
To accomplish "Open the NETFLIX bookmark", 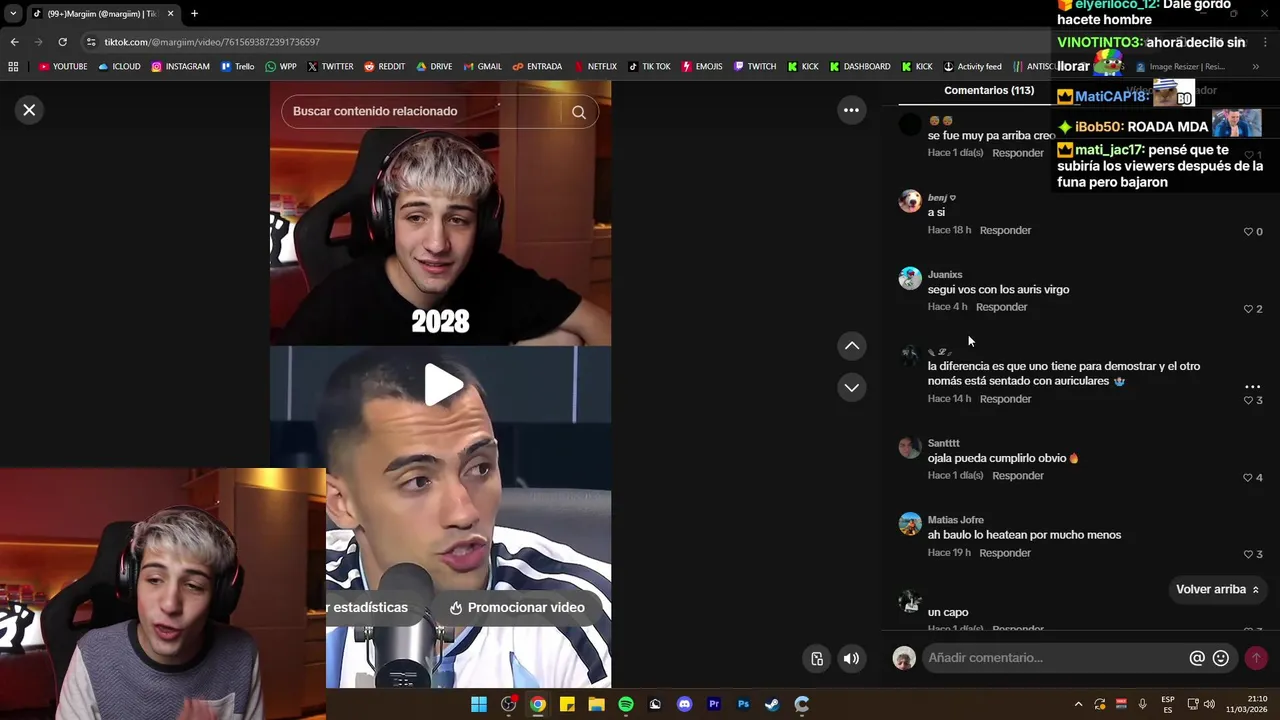I will (595, 67).
